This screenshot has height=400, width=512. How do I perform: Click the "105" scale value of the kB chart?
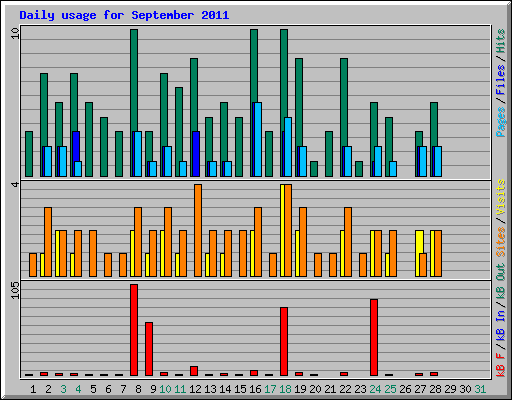coord(15,291)
